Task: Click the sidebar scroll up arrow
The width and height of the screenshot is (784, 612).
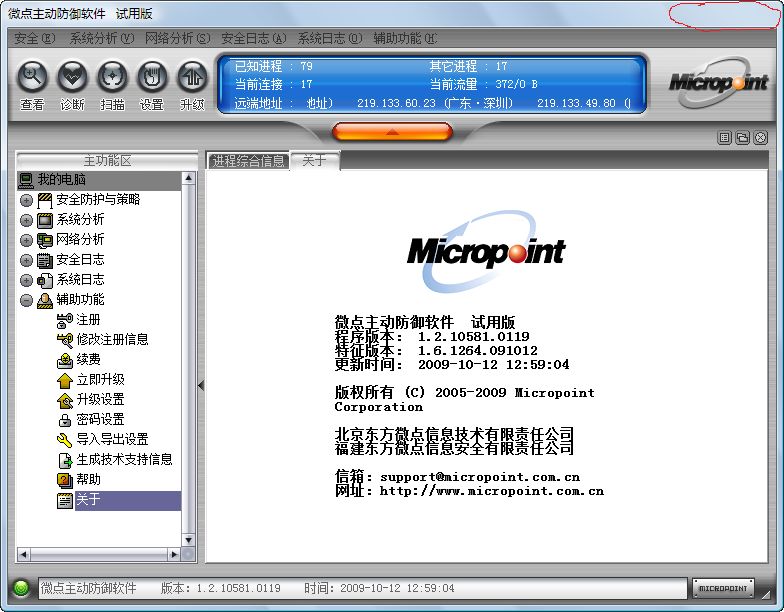Action: pos(188,178)
